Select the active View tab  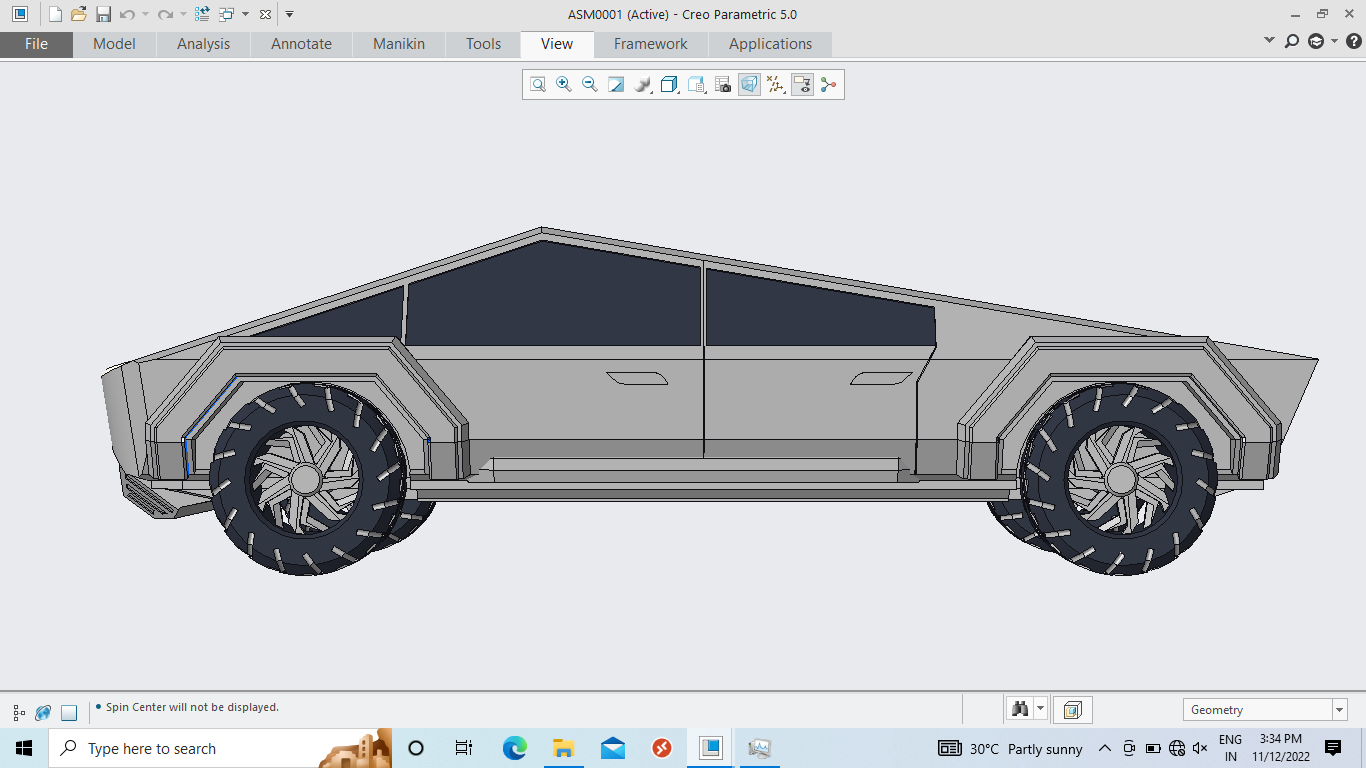coord(557,44)
